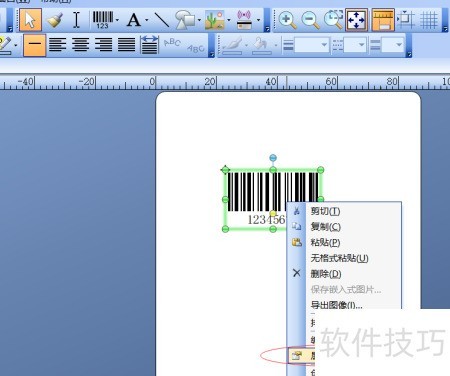
Task: Open the barcode tool dropdown arrow
Action: [117, 20]
